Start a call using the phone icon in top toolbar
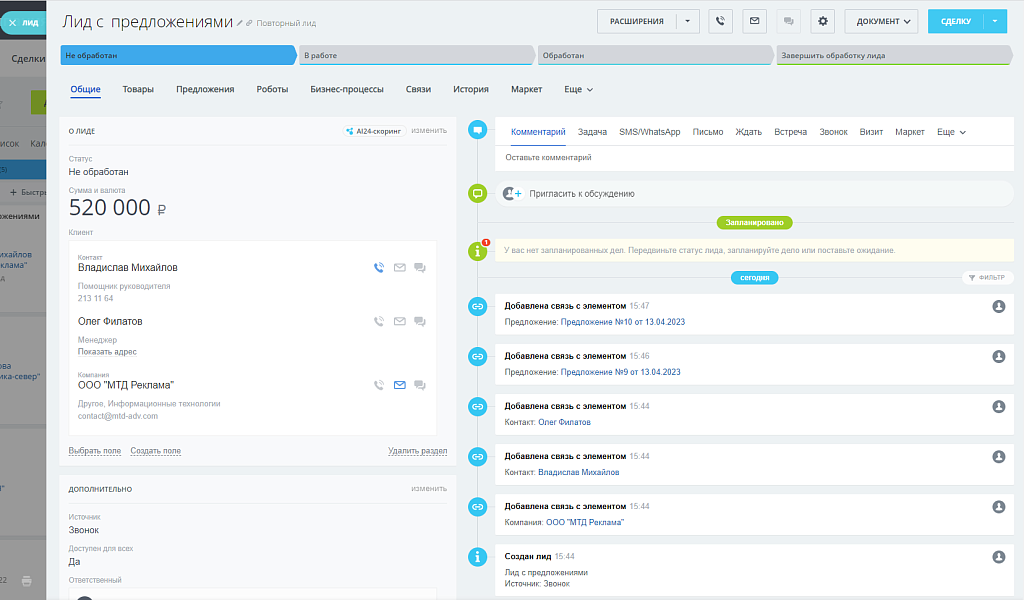This screenshot has height=600, width=1024. click(x=720, y=20)
